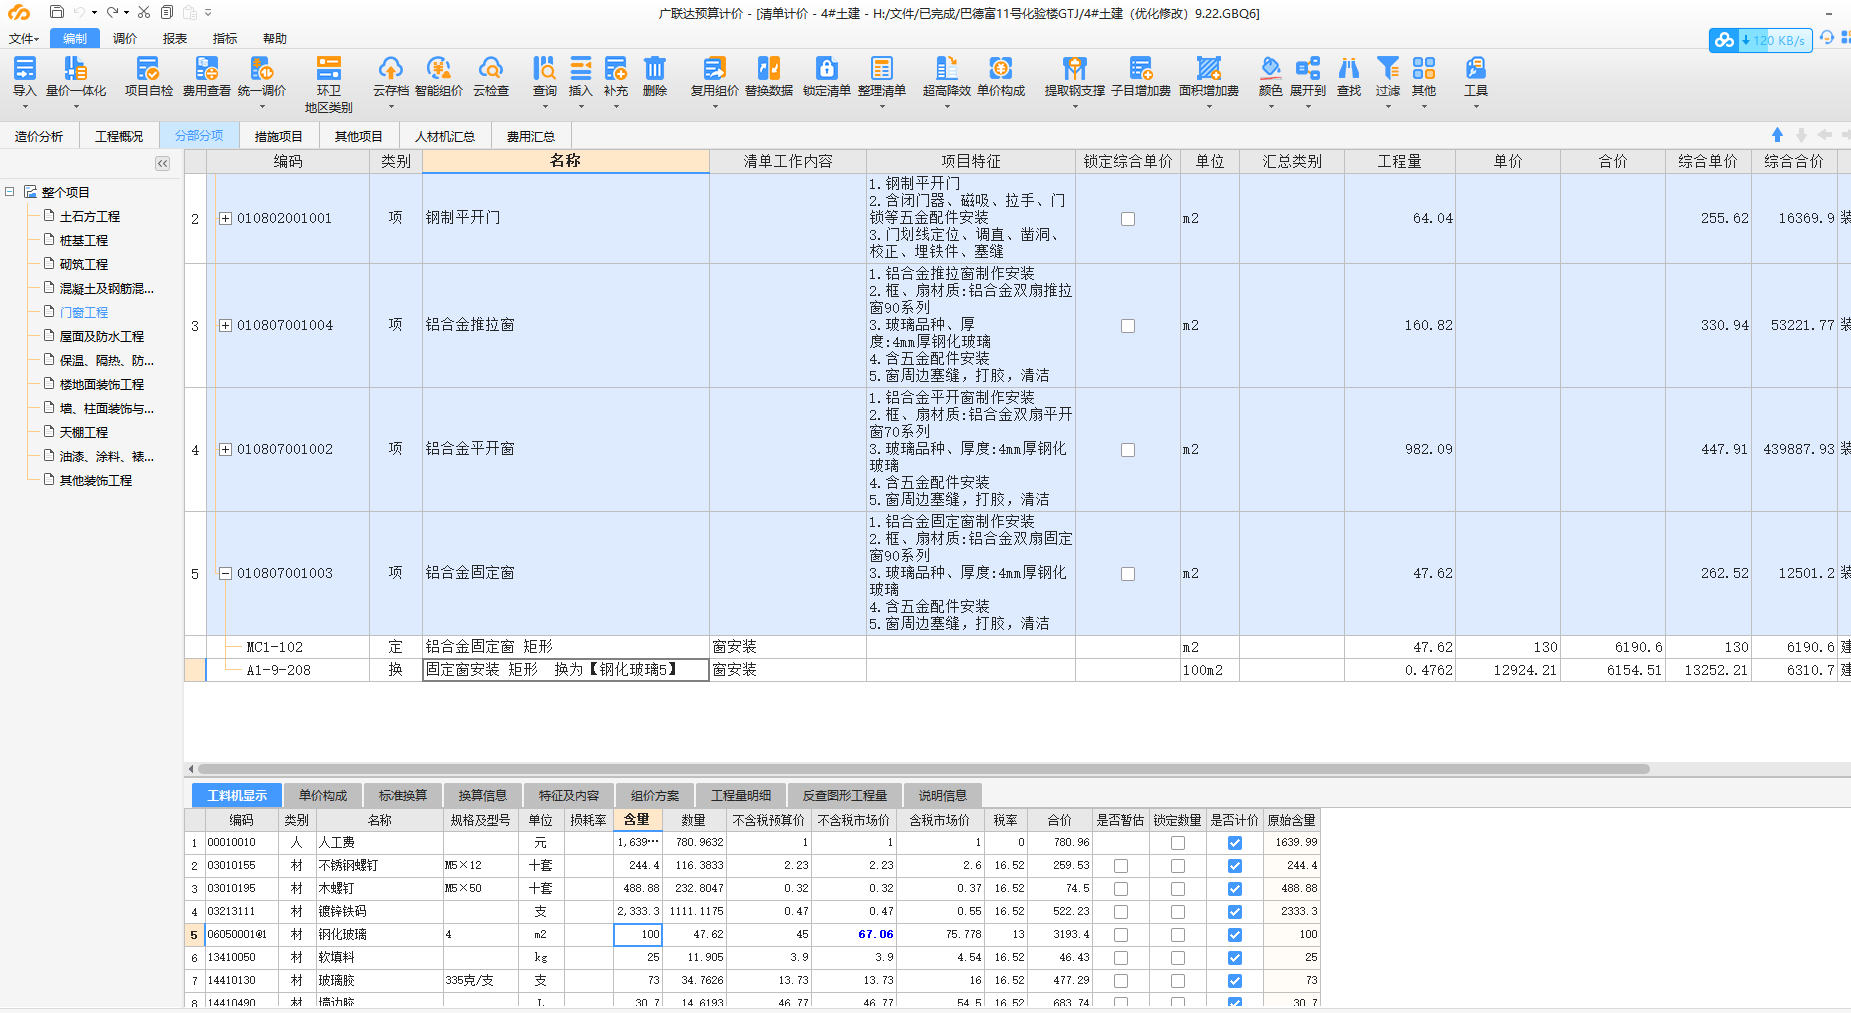
Task: Click the 名称 column header
Action: pyautogui.click(x=565, y=161)
